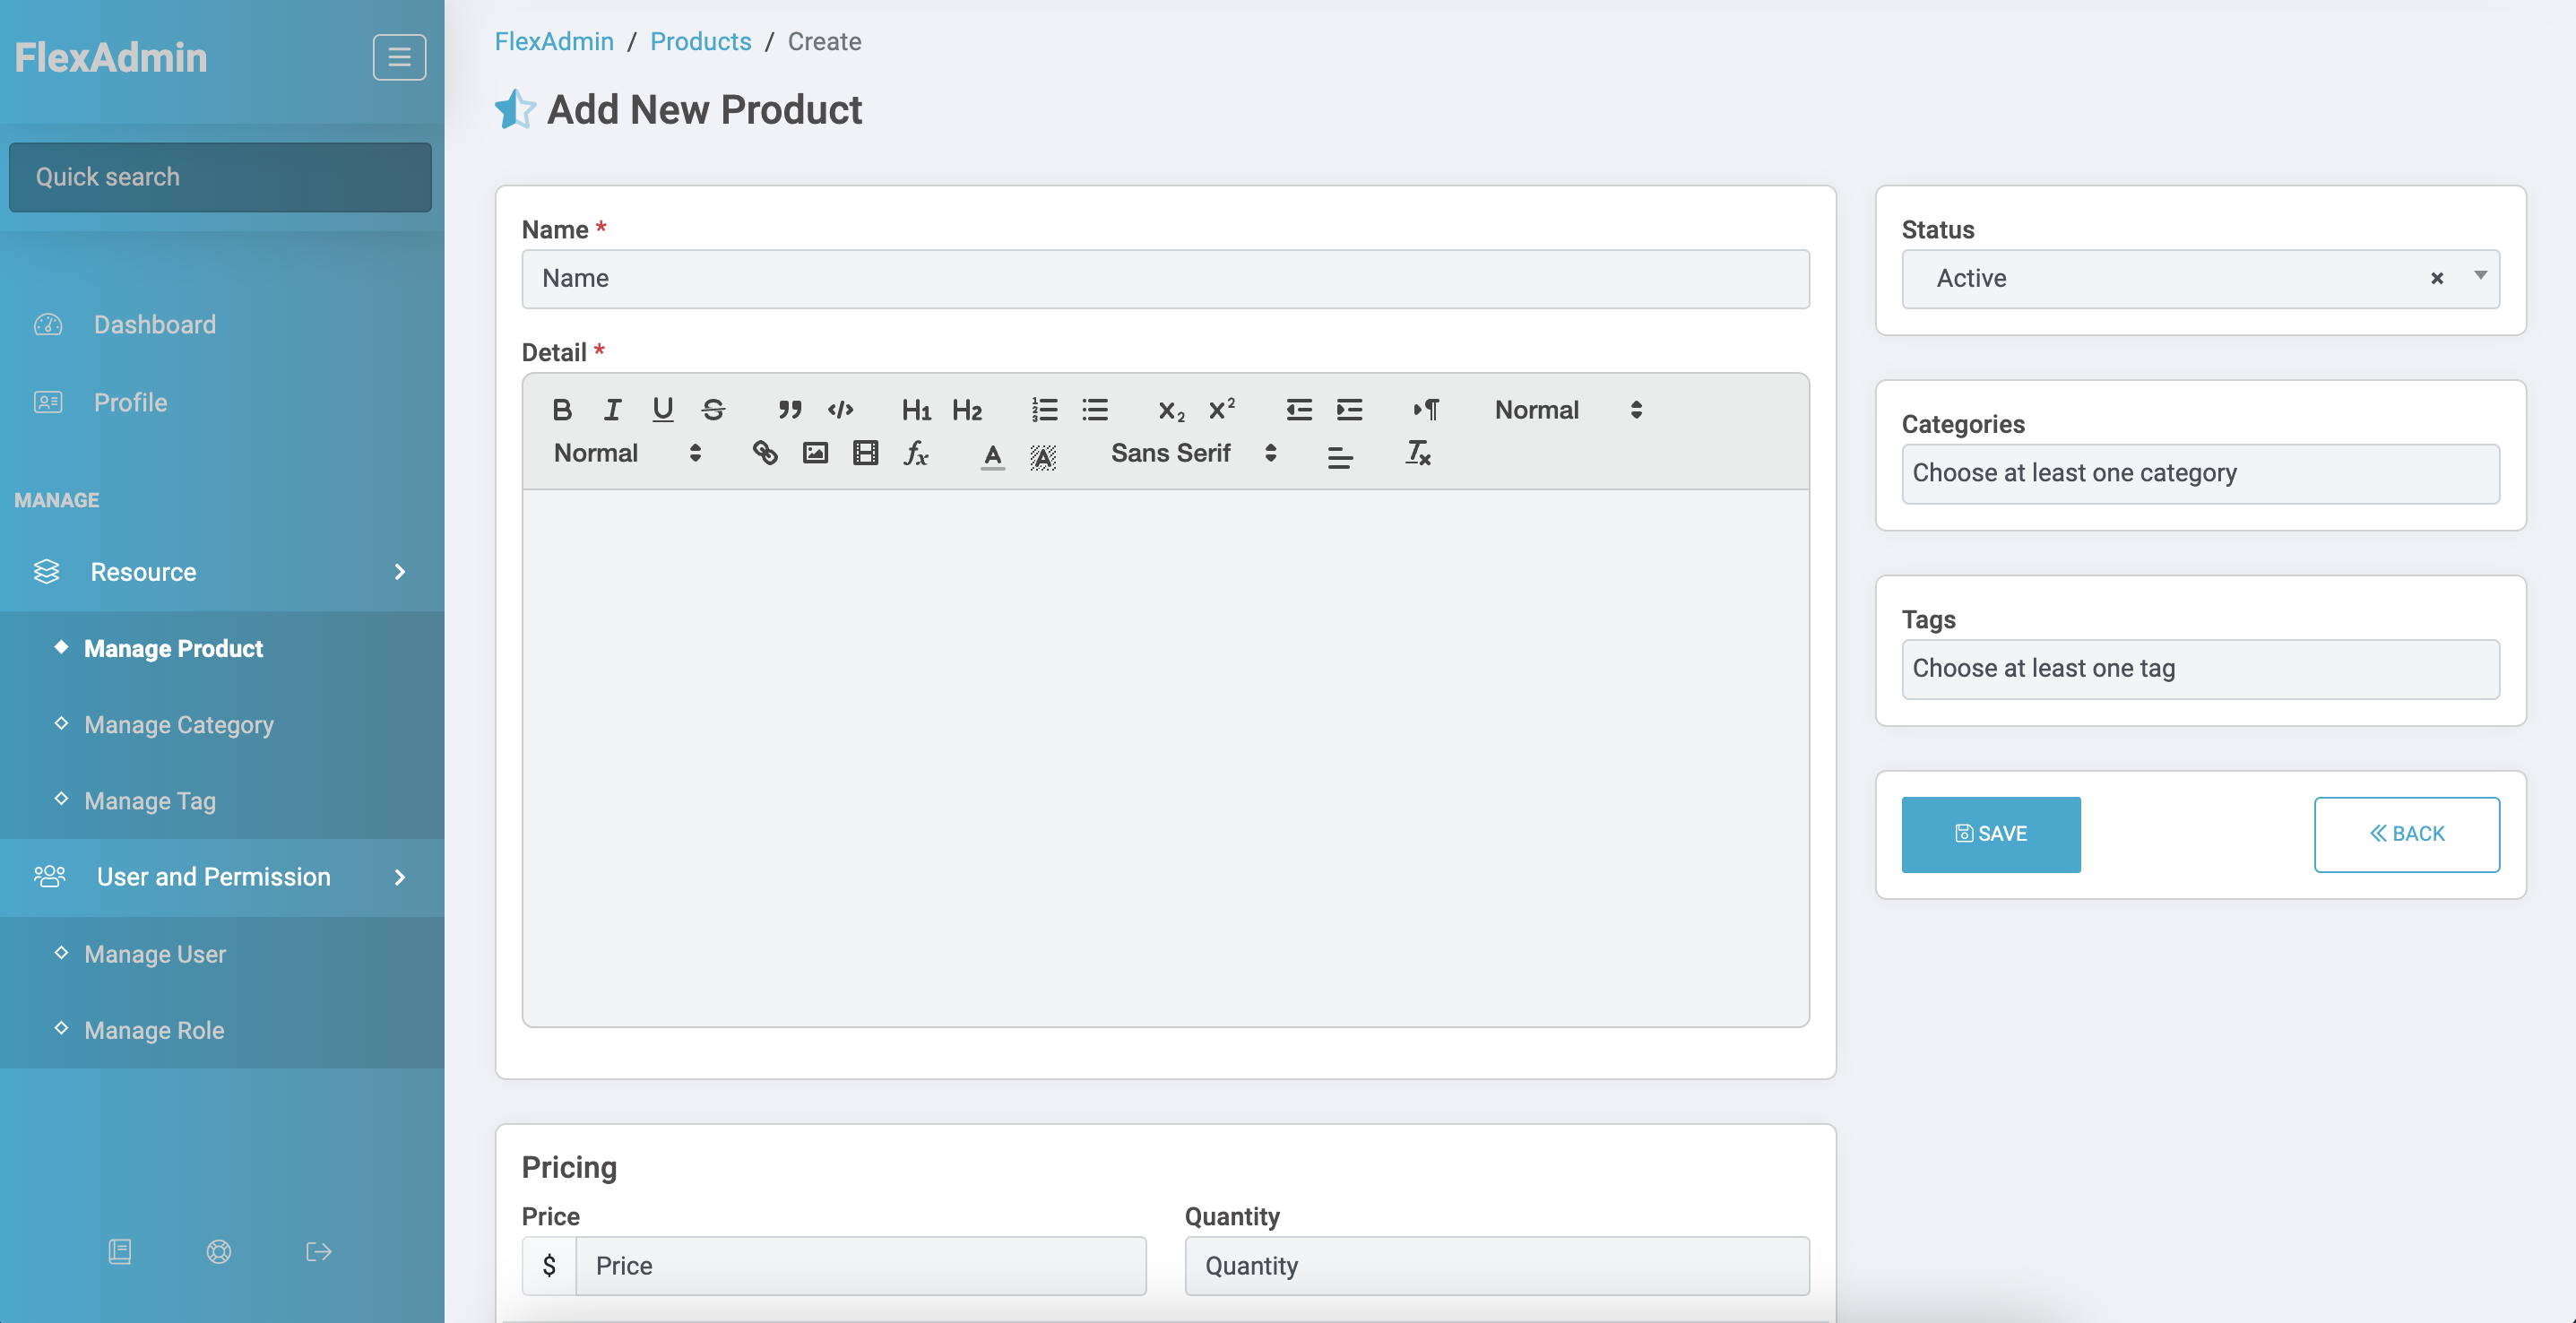
Task: Click the clear formatting icon
Action: [x=1419, y=453]
